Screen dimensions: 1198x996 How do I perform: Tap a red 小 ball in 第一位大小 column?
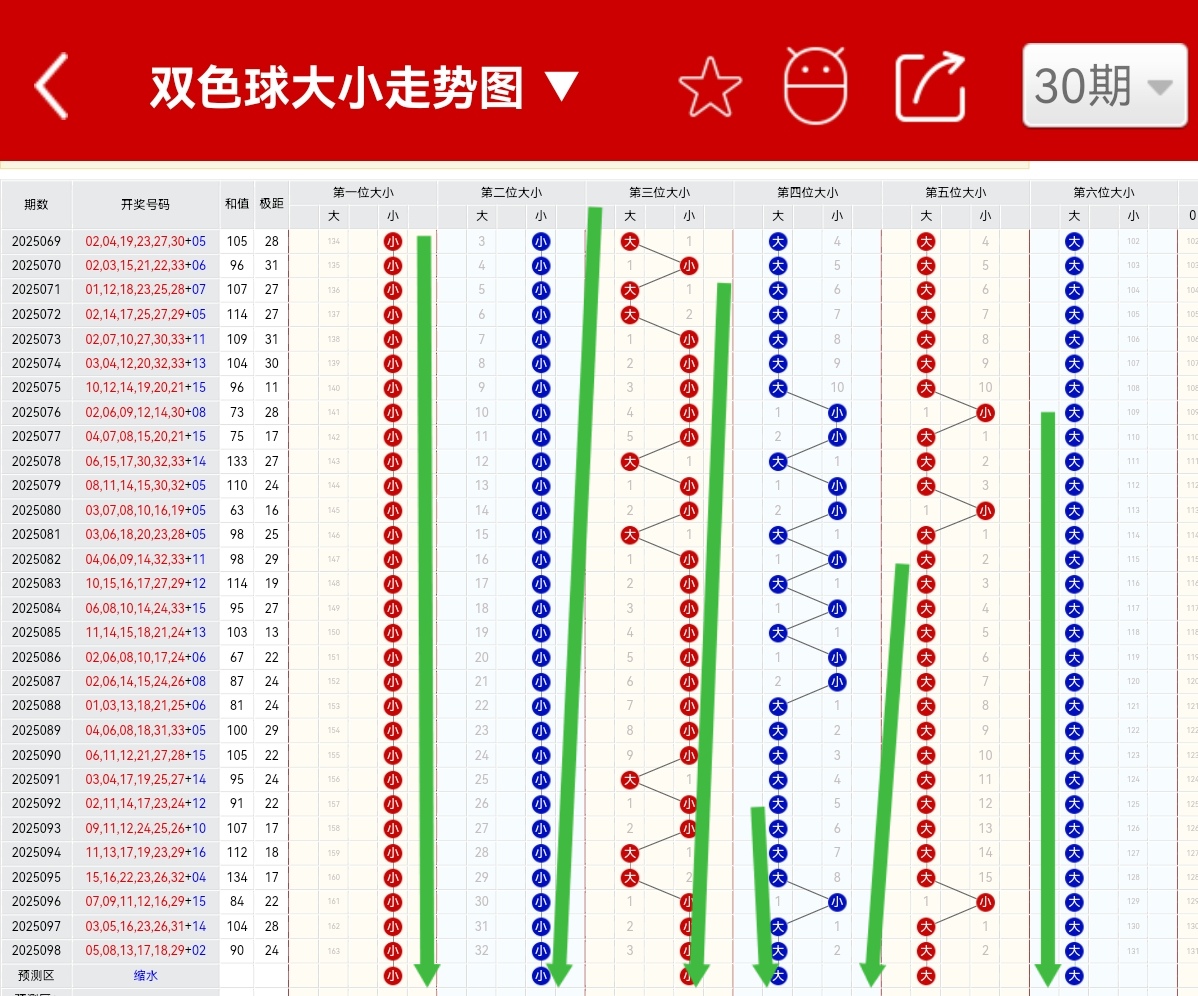393,241
